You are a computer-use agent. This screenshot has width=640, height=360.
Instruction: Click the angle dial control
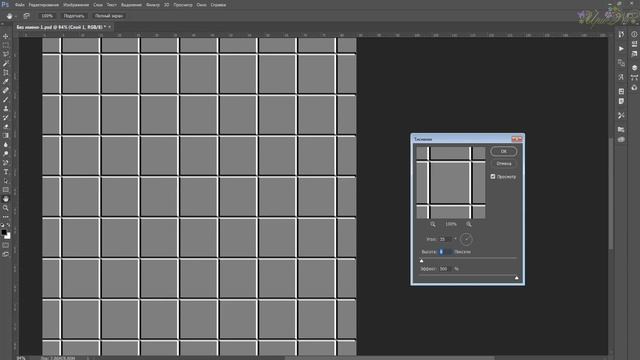click(466, 239)
